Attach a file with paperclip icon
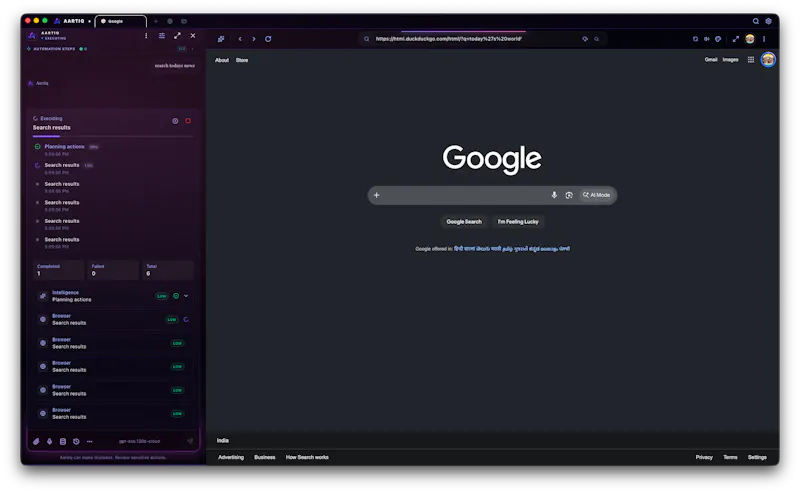Image resolution: width=800 pixels, height=493 pixels. click(x=36, y=441)
